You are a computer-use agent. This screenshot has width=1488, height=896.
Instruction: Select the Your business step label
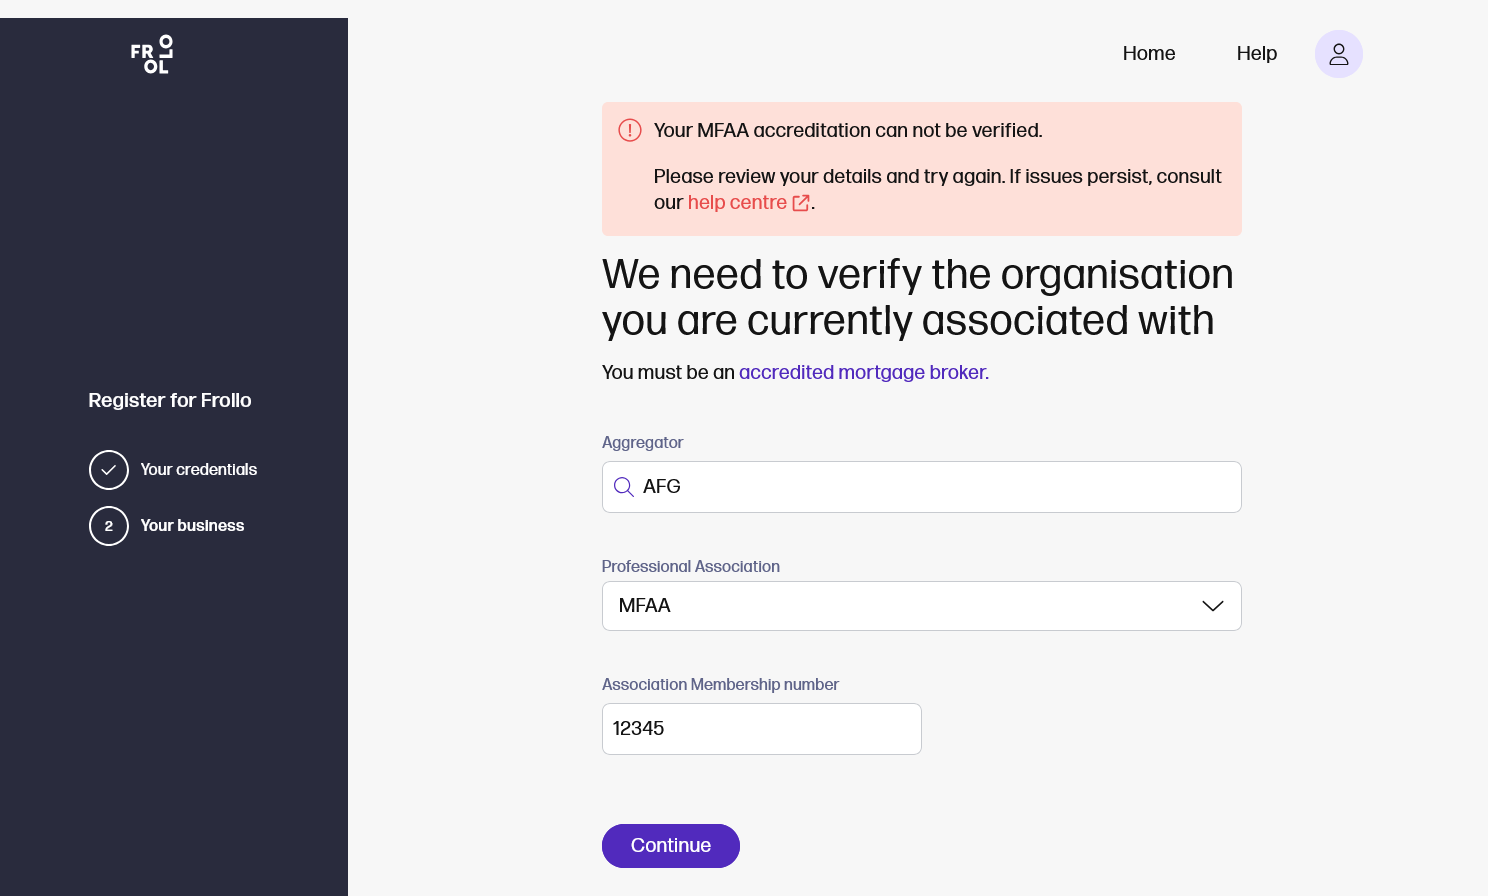tap(192, 526)
